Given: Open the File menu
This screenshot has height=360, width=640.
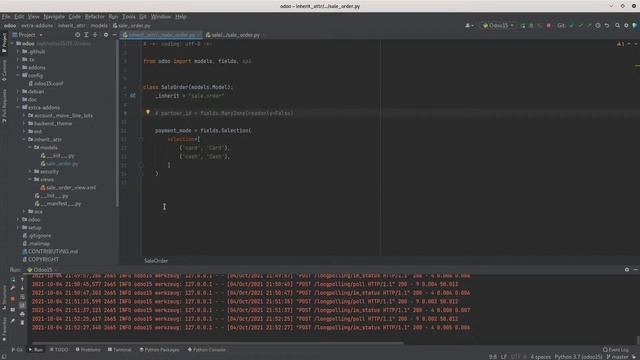Looking at the screenshot, I should tap(6, 17).
